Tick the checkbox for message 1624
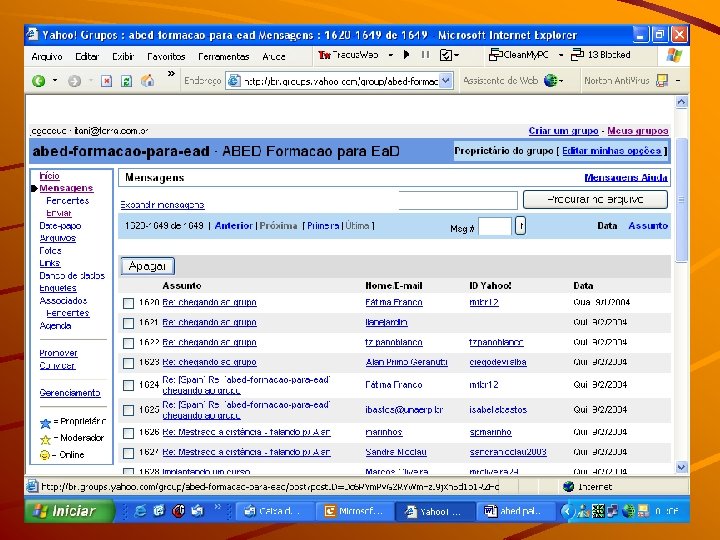Viewport: 720px width, 540px height. [129, 385]
